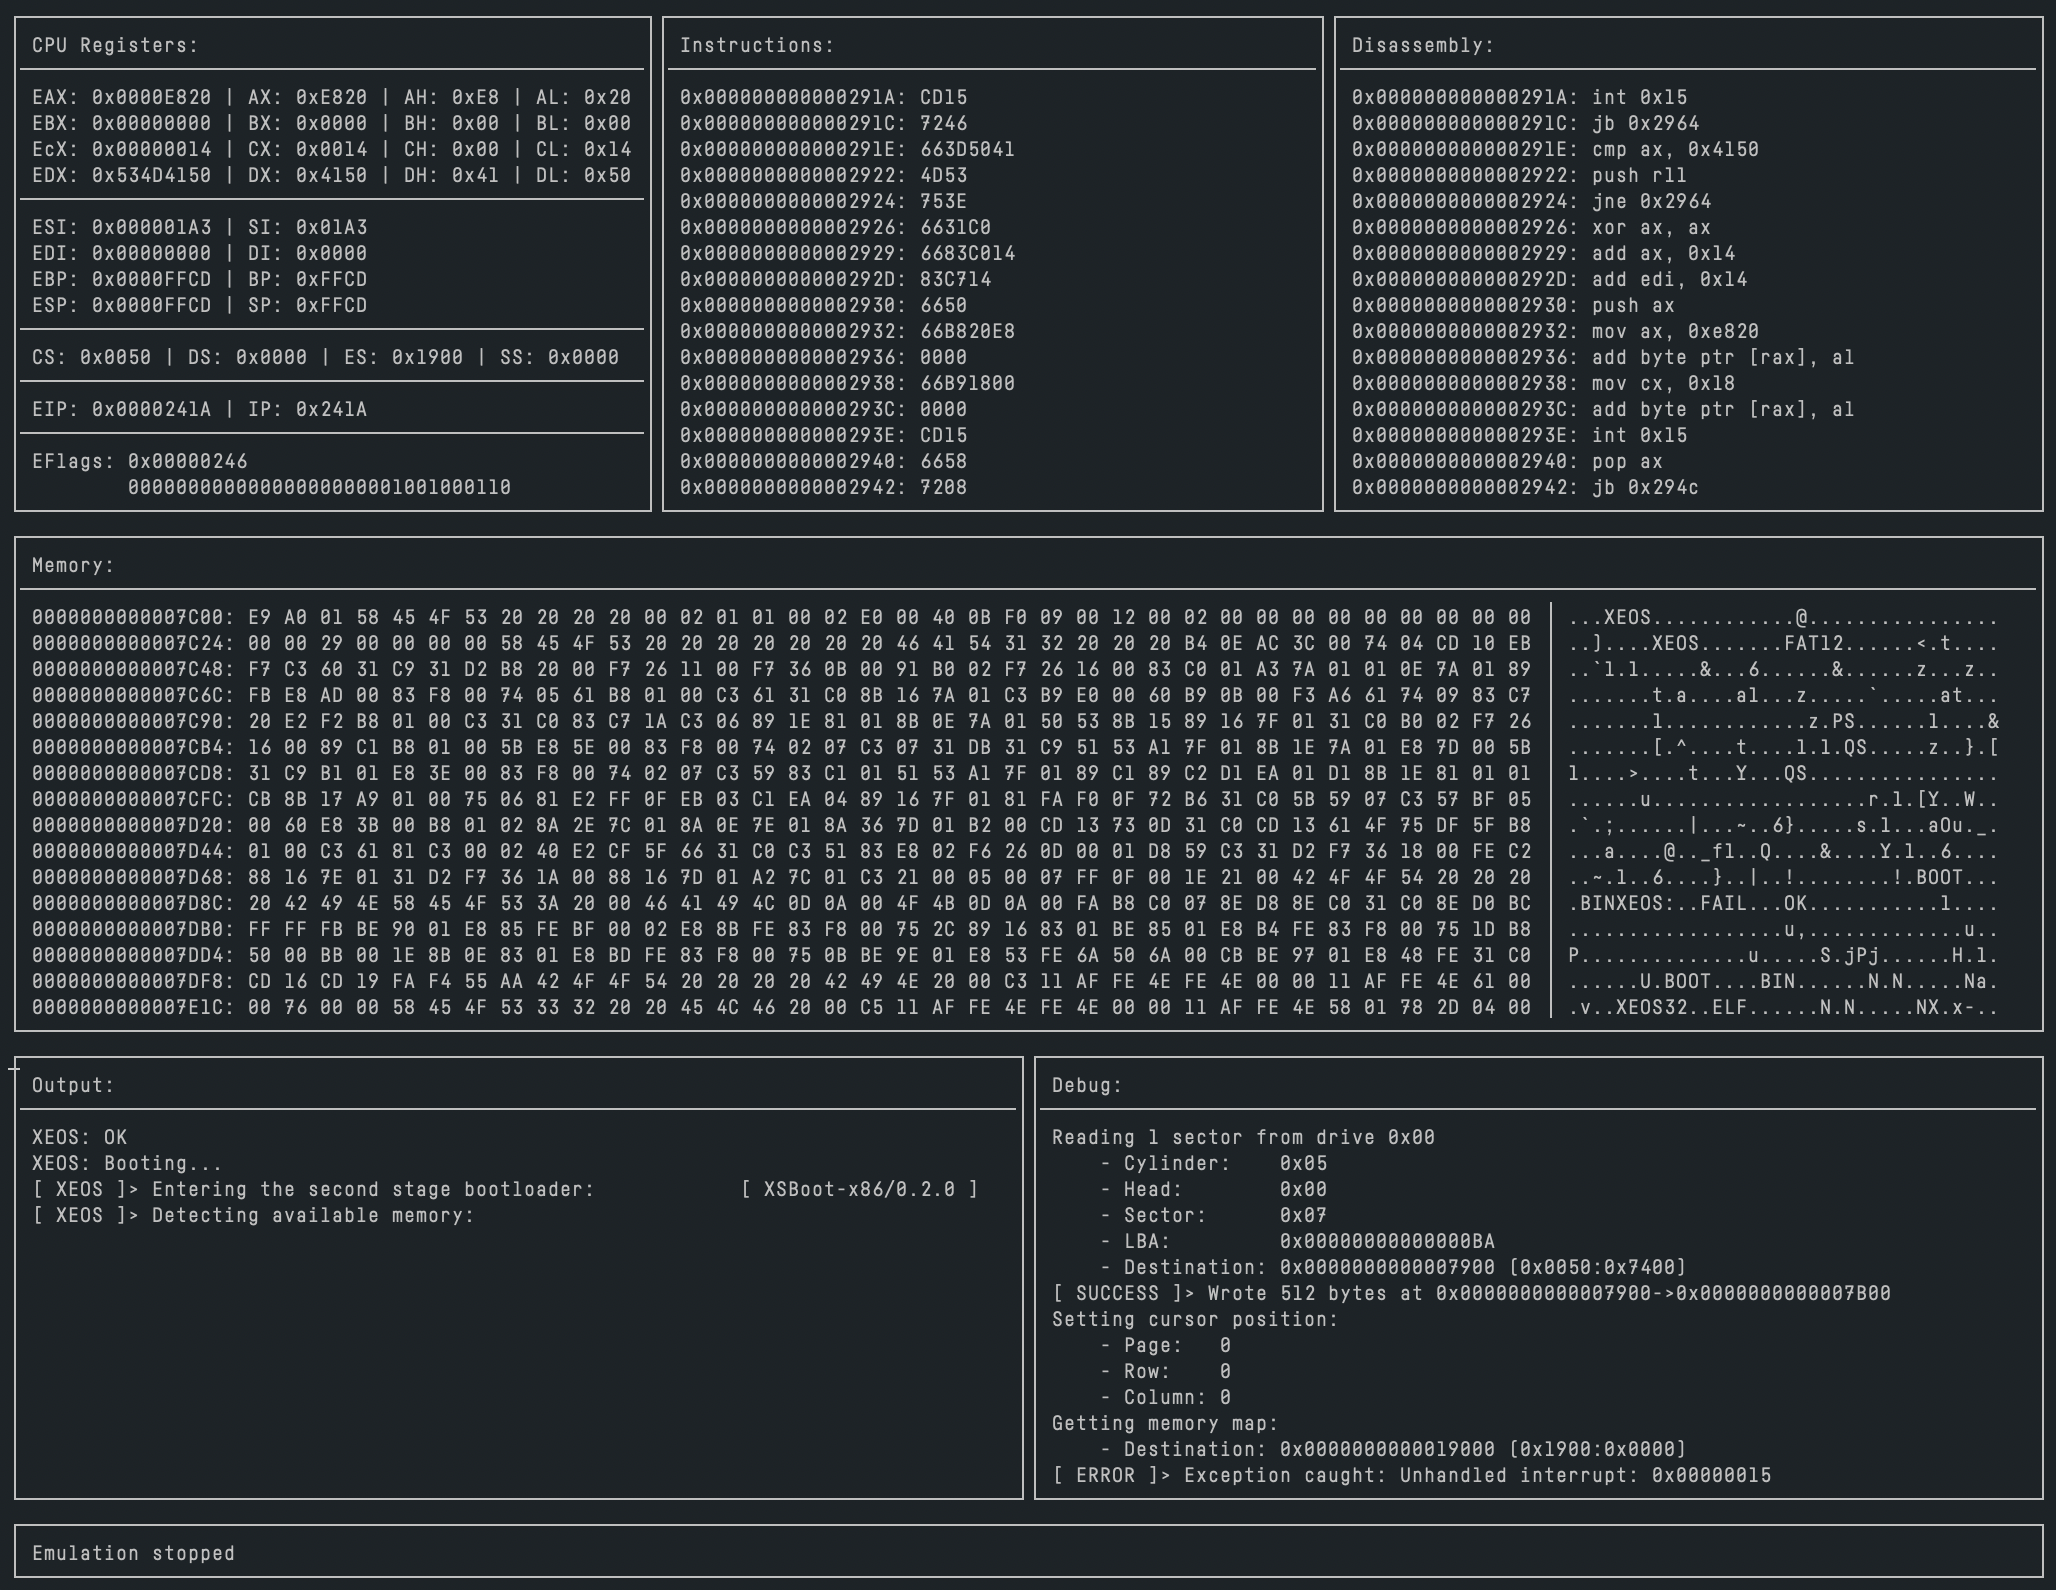
Task: Select memory row address 0000000000007C90
Action: click(x=134, y=722)
